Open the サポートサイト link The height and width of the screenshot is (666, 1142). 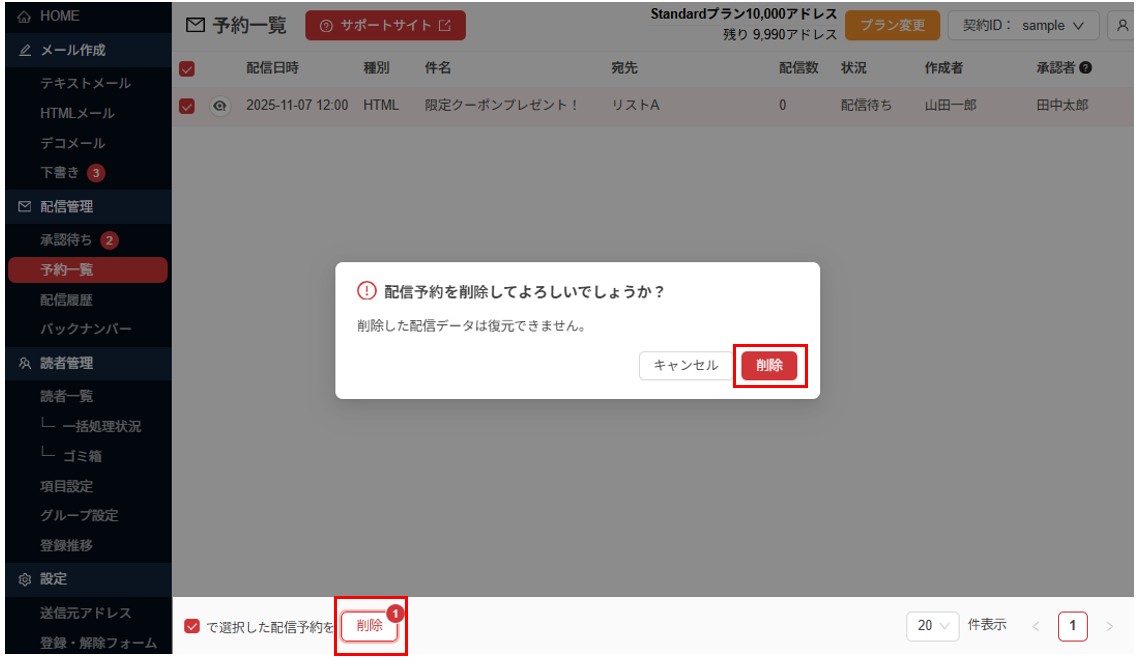(385, 26)
